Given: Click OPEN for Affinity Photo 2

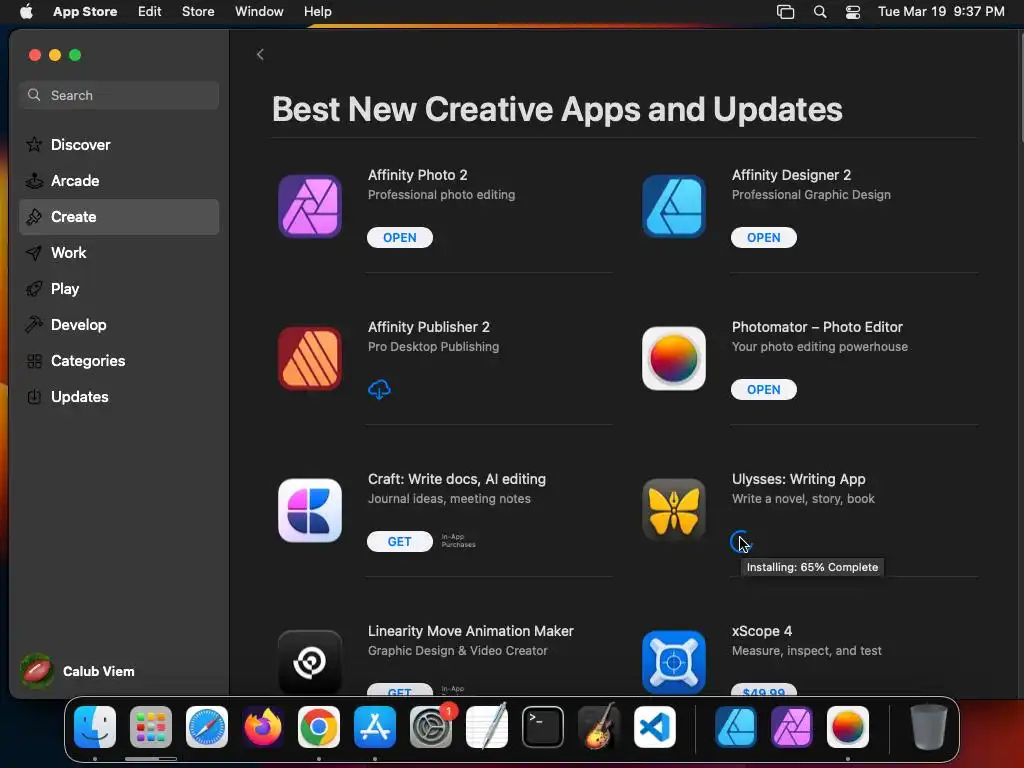Looking at the screenshot, I should click(x=400, y=238).
